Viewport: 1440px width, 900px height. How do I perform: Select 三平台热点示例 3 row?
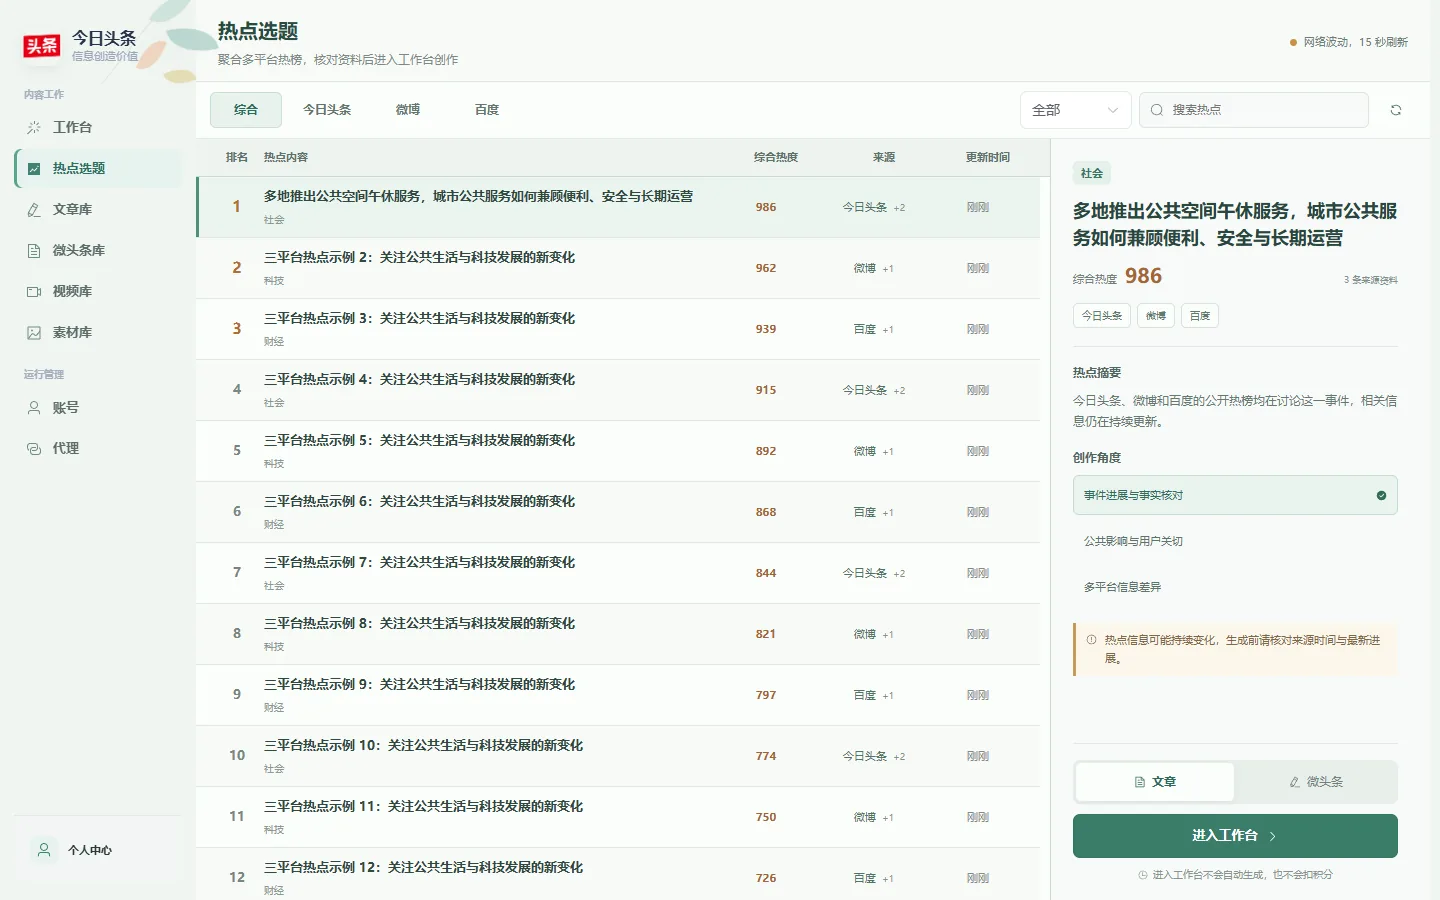click(x=618, y=329)
